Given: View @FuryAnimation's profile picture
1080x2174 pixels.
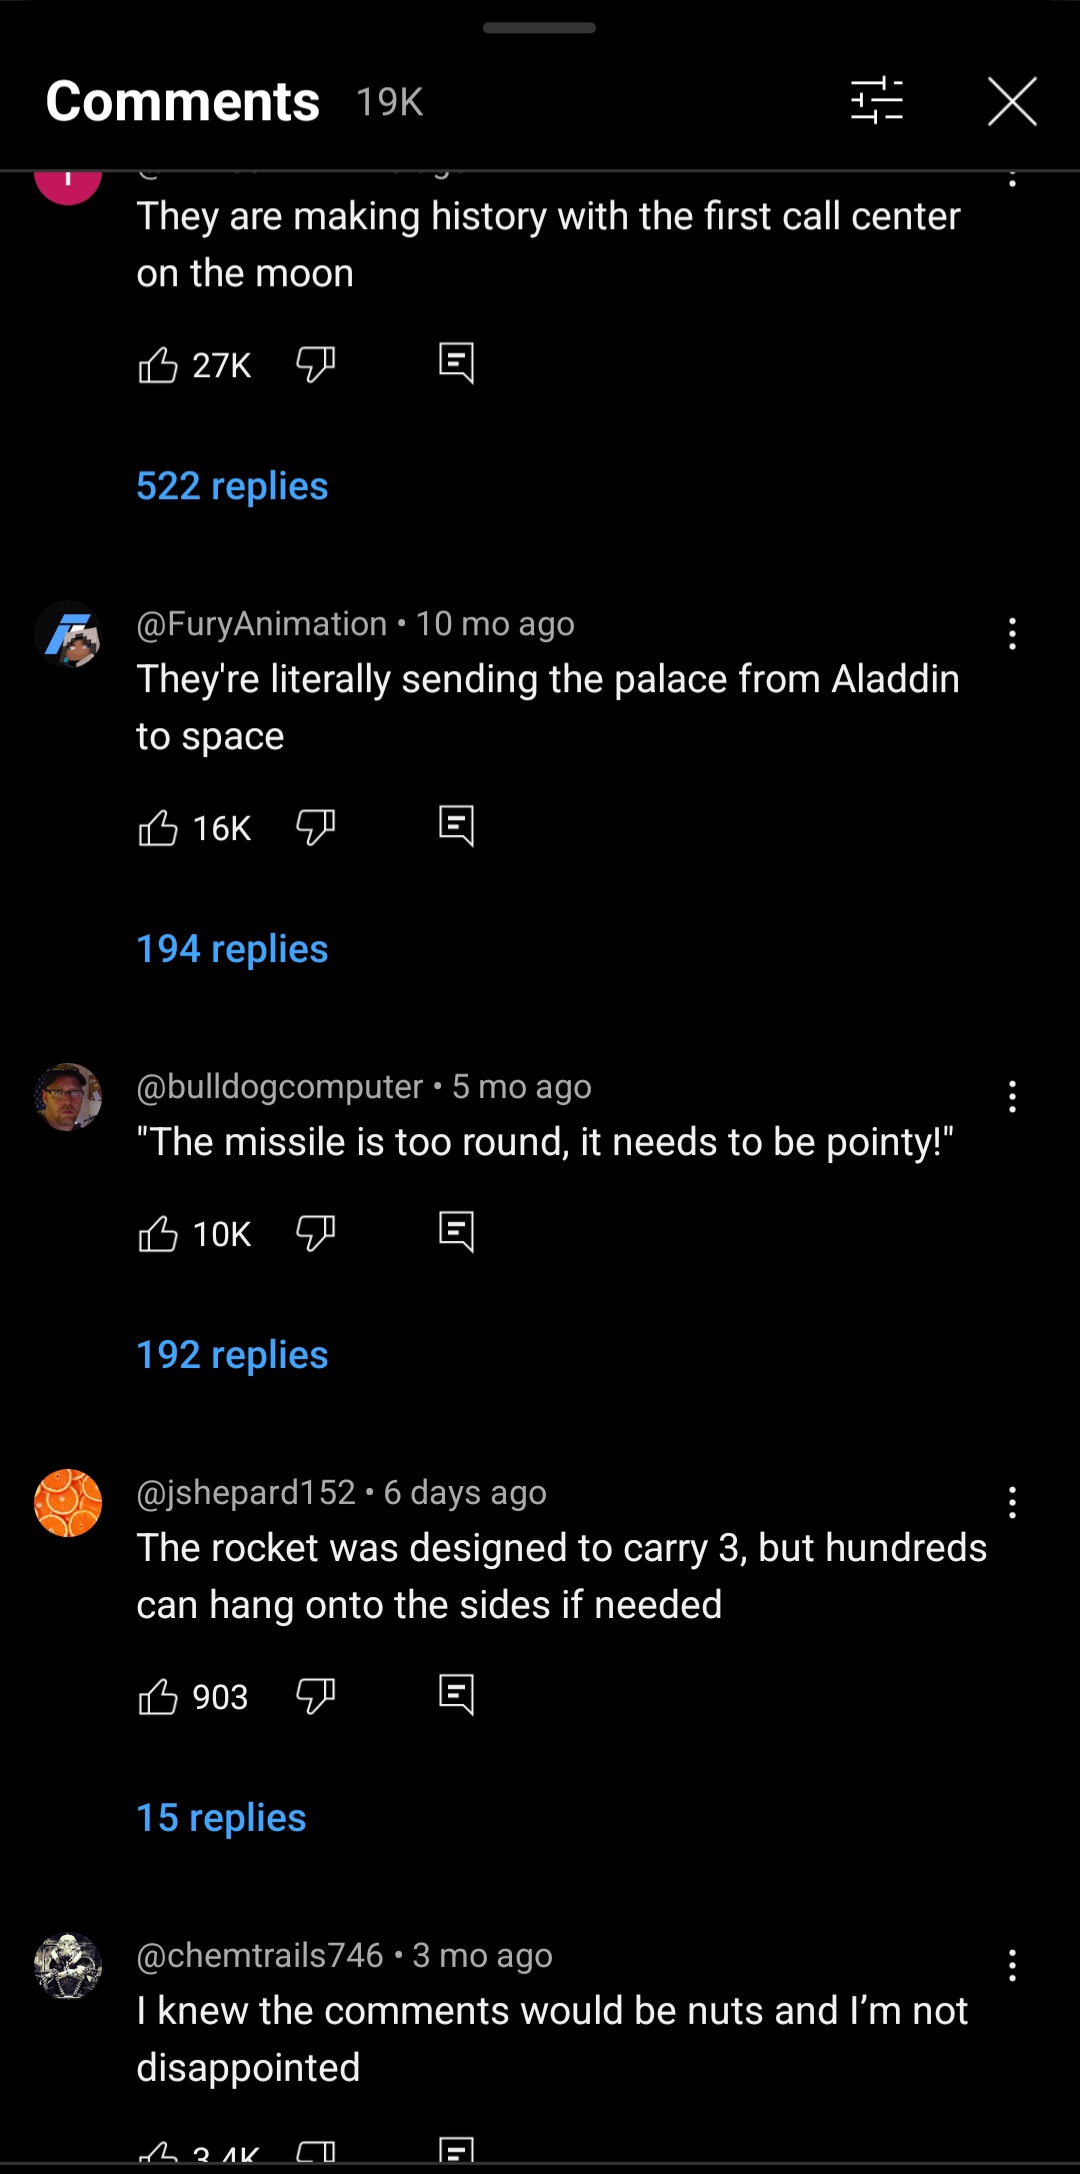Looking at the screenshot, I should click(67, 635).
